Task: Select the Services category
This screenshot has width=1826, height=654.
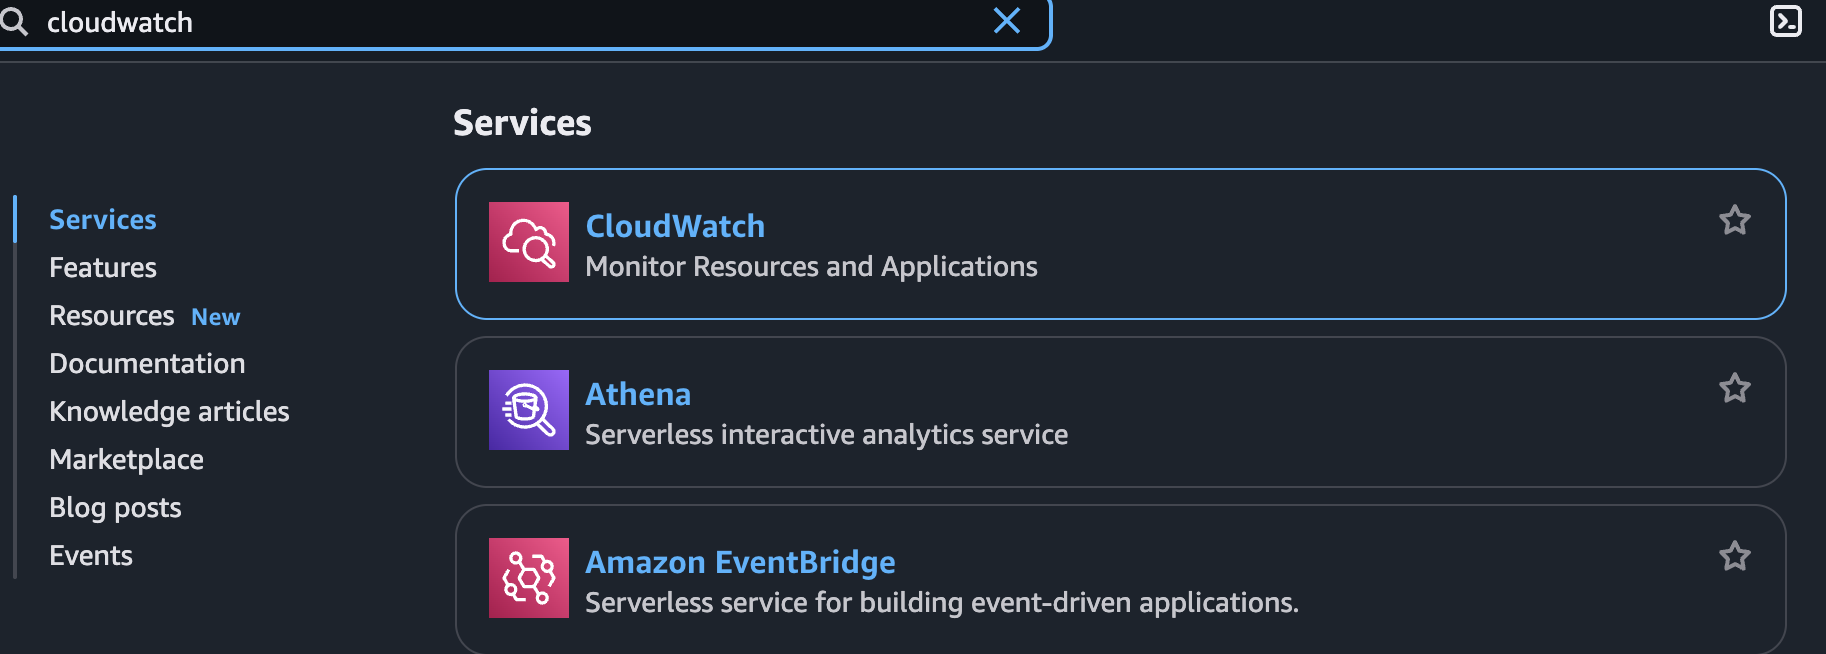Action: (103, 220)
